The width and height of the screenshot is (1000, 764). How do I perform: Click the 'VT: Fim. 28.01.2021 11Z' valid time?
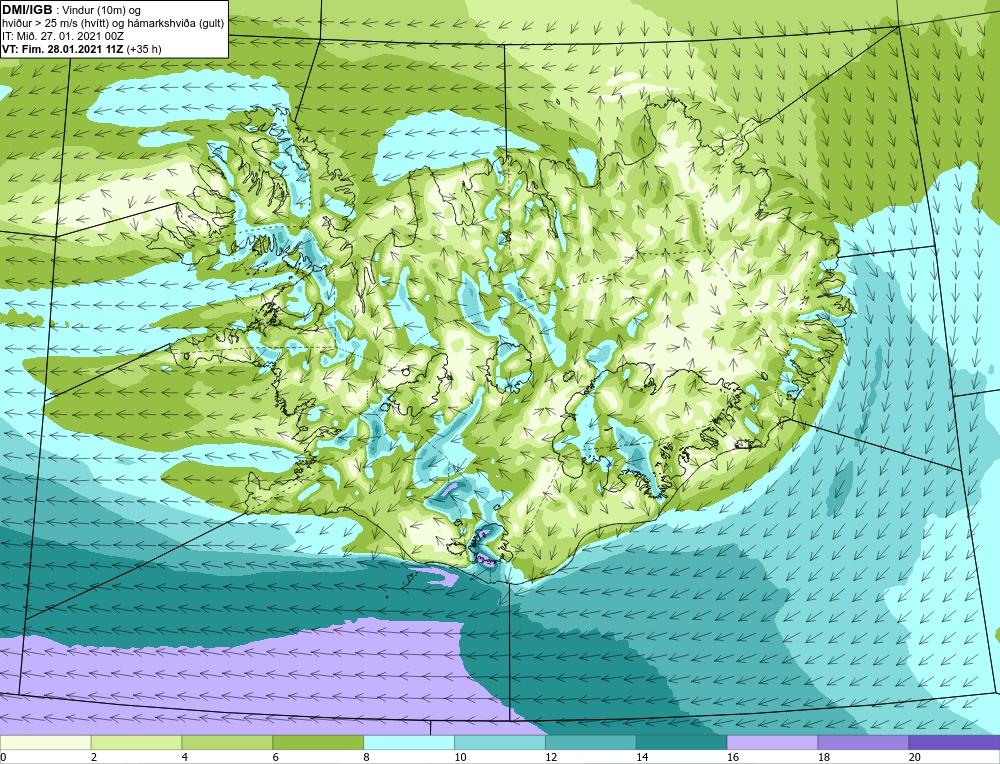tap(63, 49)
